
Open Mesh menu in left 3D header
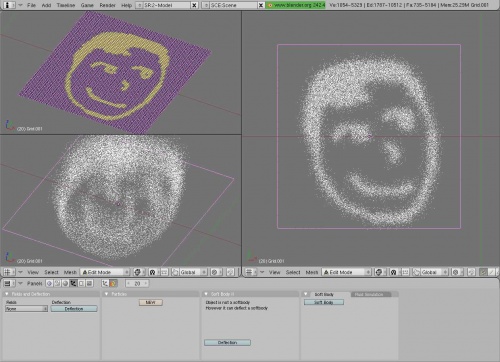pyautogui.click(x=70, y=272)
